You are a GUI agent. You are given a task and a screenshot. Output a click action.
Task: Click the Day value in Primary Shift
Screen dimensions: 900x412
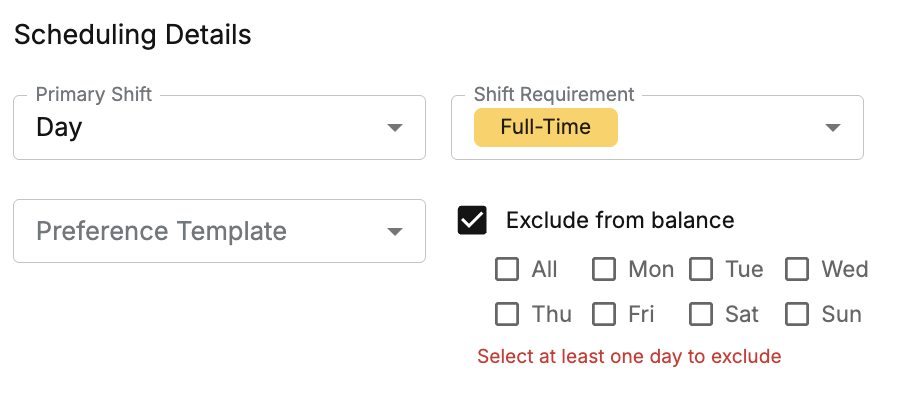click(x=59, y=127)
